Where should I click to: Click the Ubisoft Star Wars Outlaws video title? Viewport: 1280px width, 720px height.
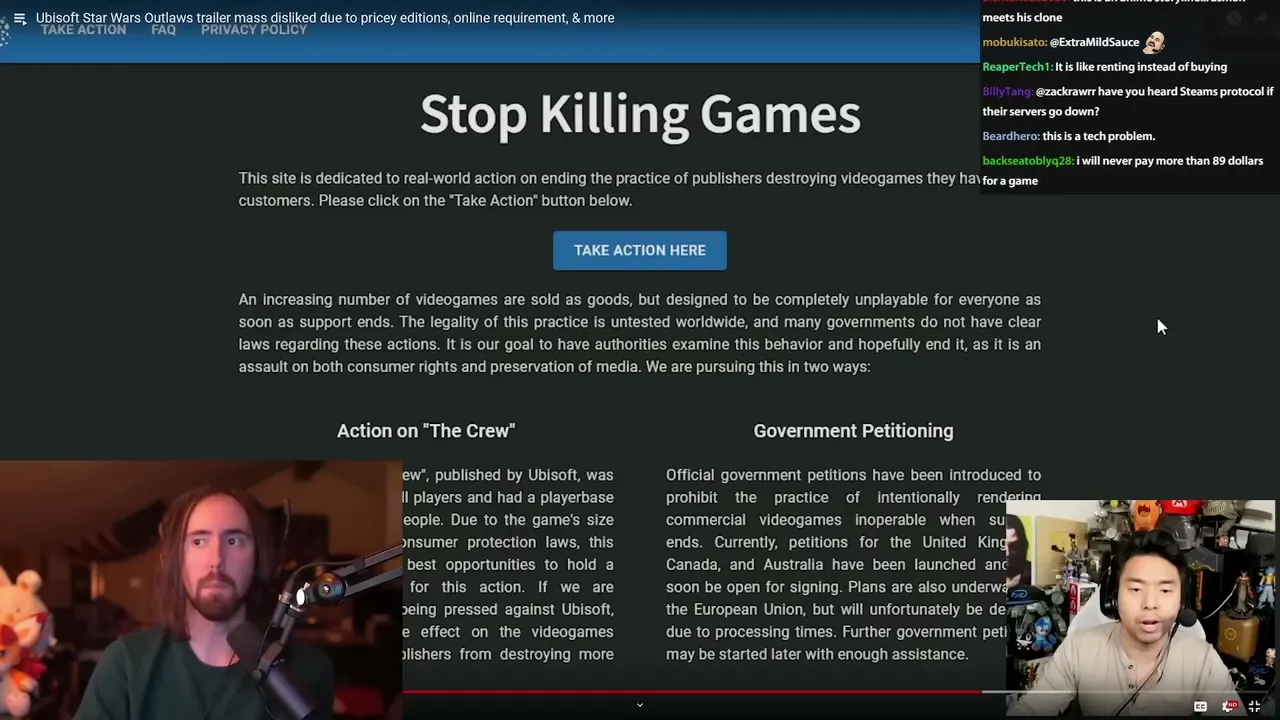coord(325,18)
